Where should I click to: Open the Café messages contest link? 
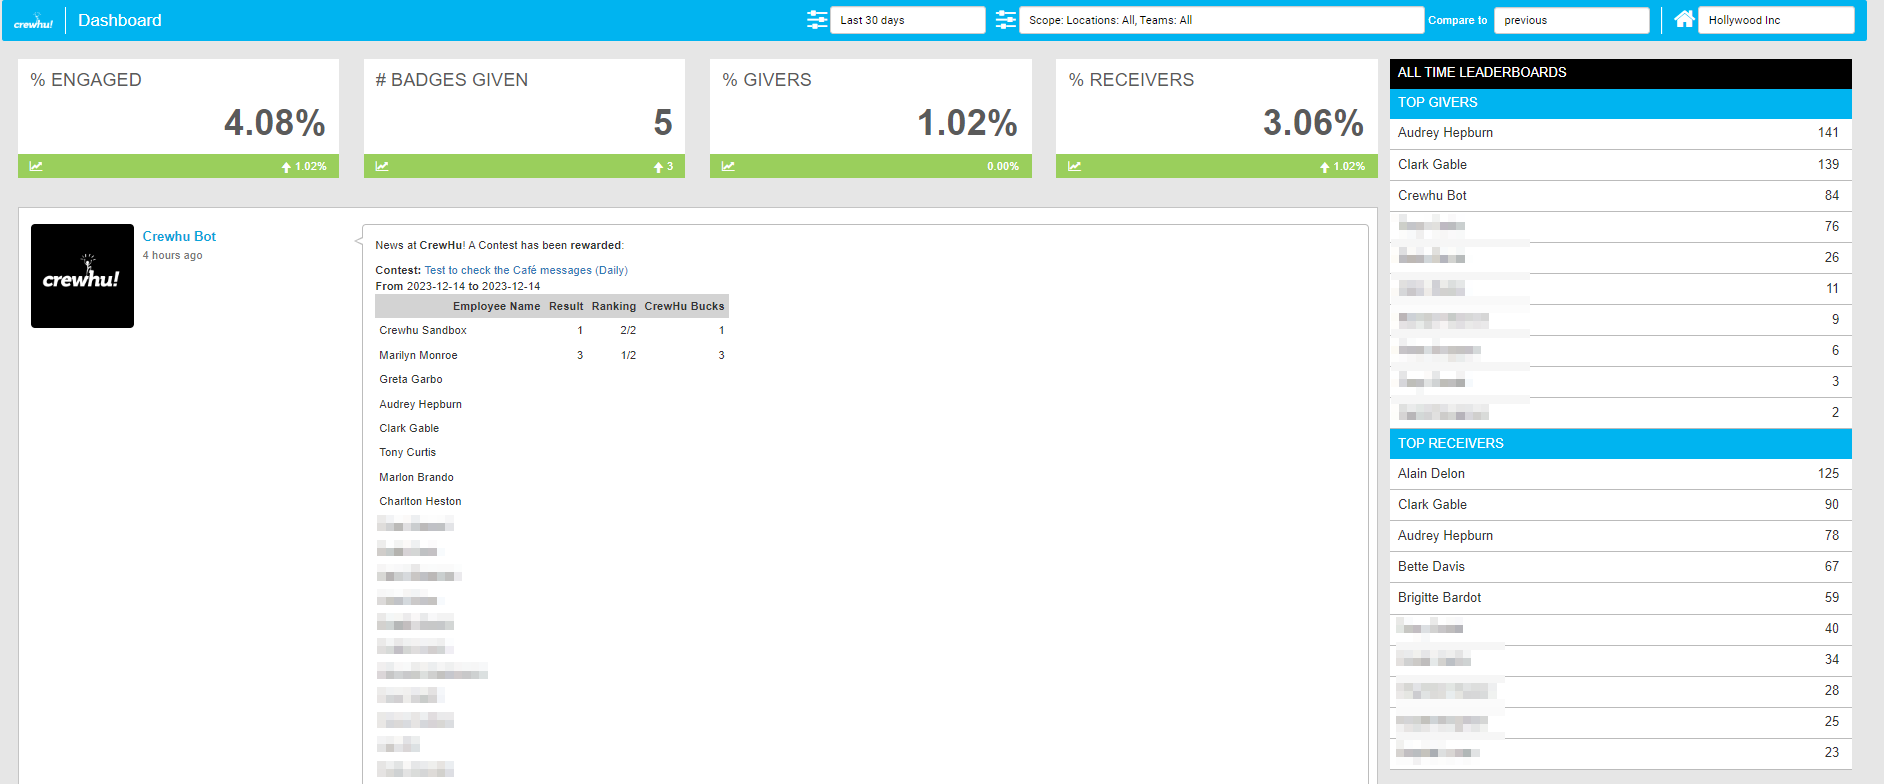[x=526, y=270]
